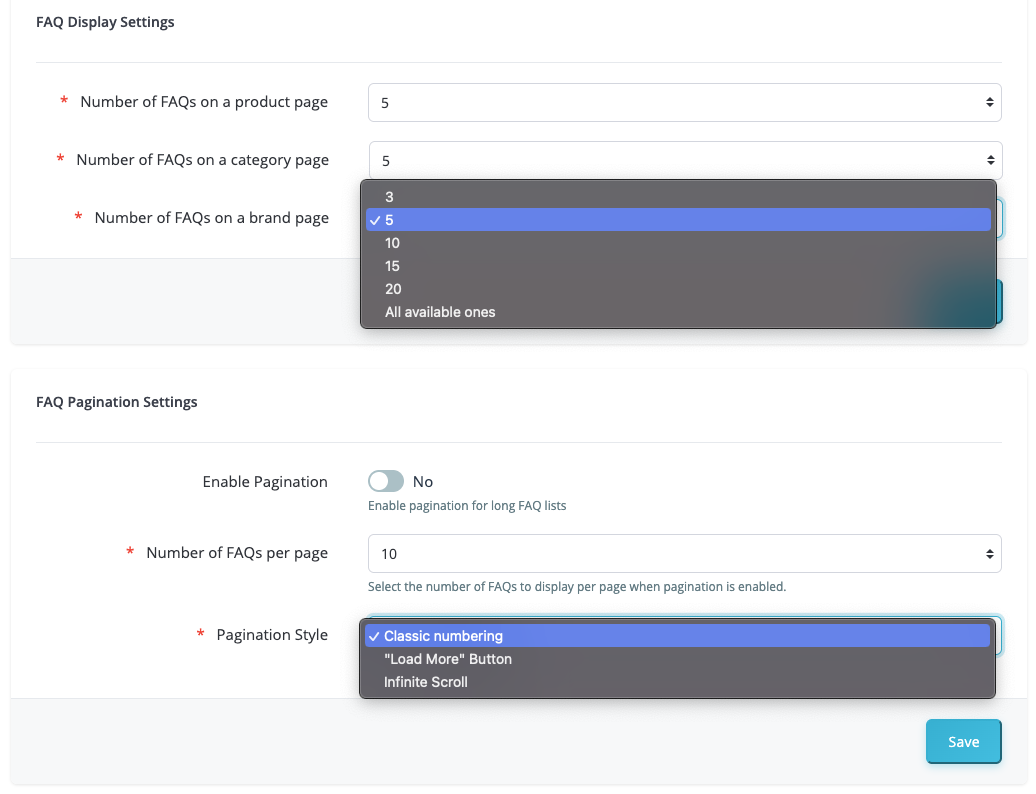Click the Enable Pagination label
Screen dimensions: 1036x794
point(265,482)
